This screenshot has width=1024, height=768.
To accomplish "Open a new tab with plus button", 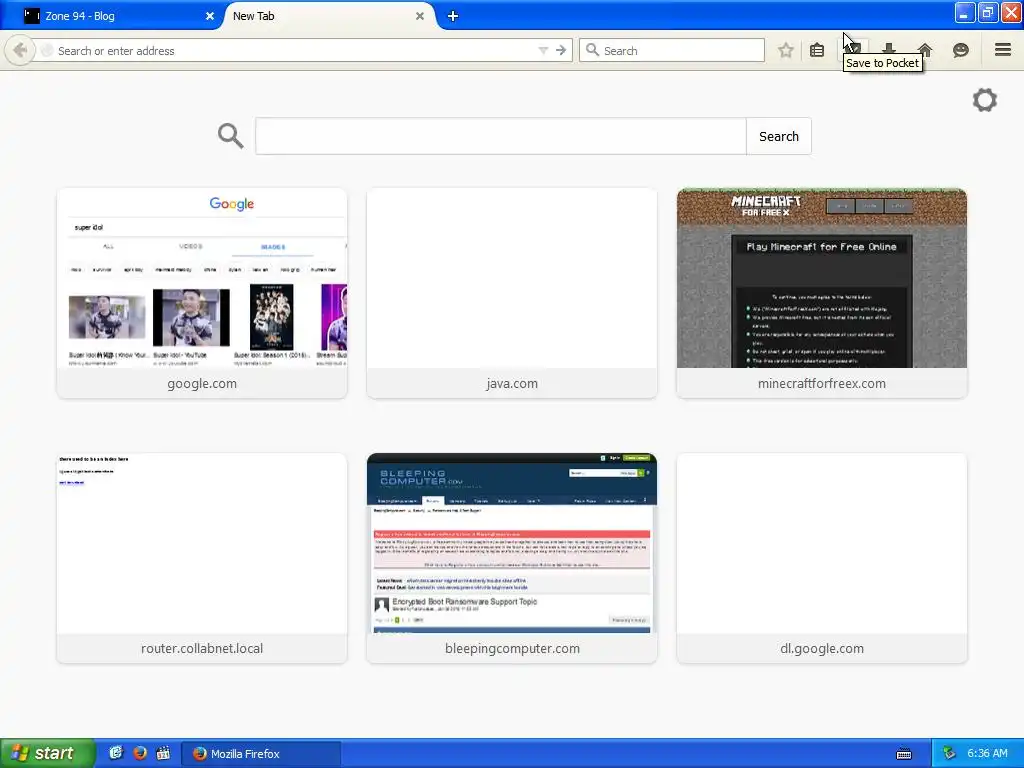I will coord(453,16).
